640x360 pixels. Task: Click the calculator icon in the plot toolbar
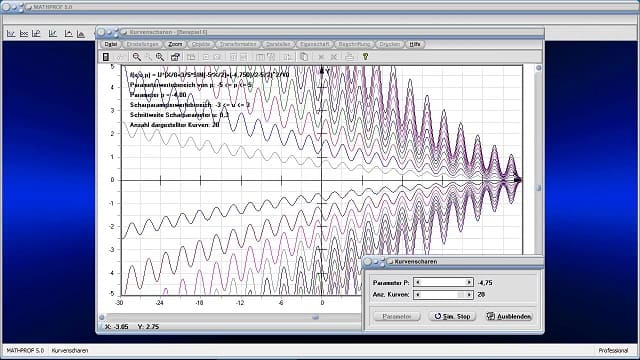(x=106, y=57)
